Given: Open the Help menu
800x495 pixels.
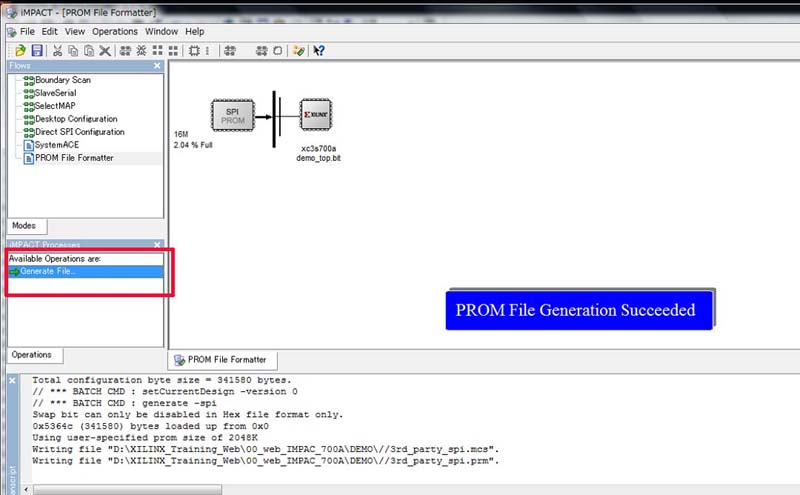Looking at the screenshot, I should [194, 32].
